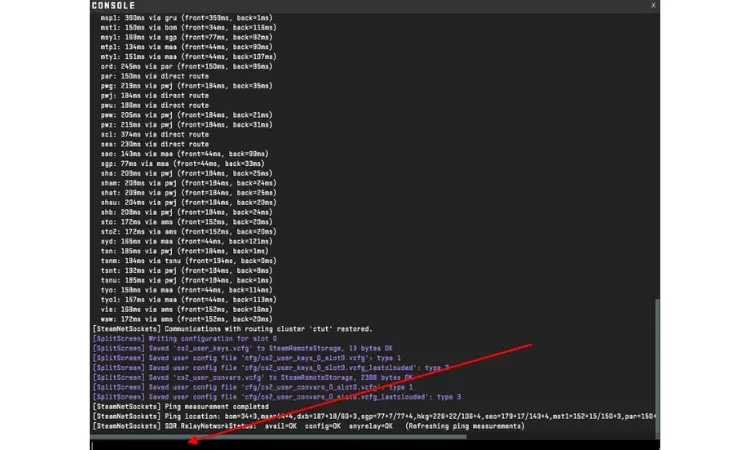The height and width of the screenshot is (450, 750).
Task: Select the routing cluster 'ctut' restored line
Action: pos(232,329)
